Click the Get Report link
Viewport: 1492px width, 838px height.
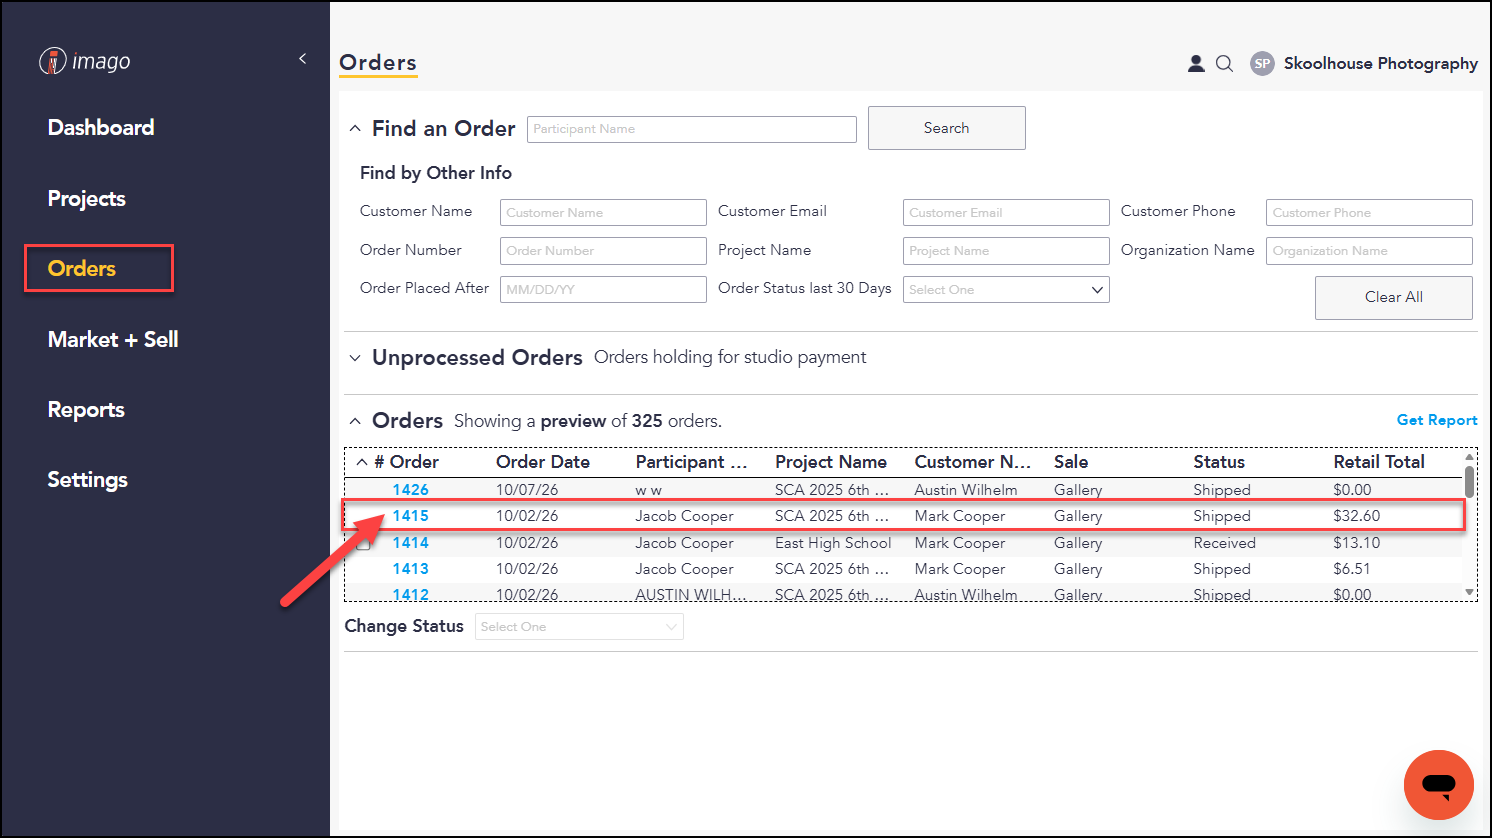[x=1437, y=420]
